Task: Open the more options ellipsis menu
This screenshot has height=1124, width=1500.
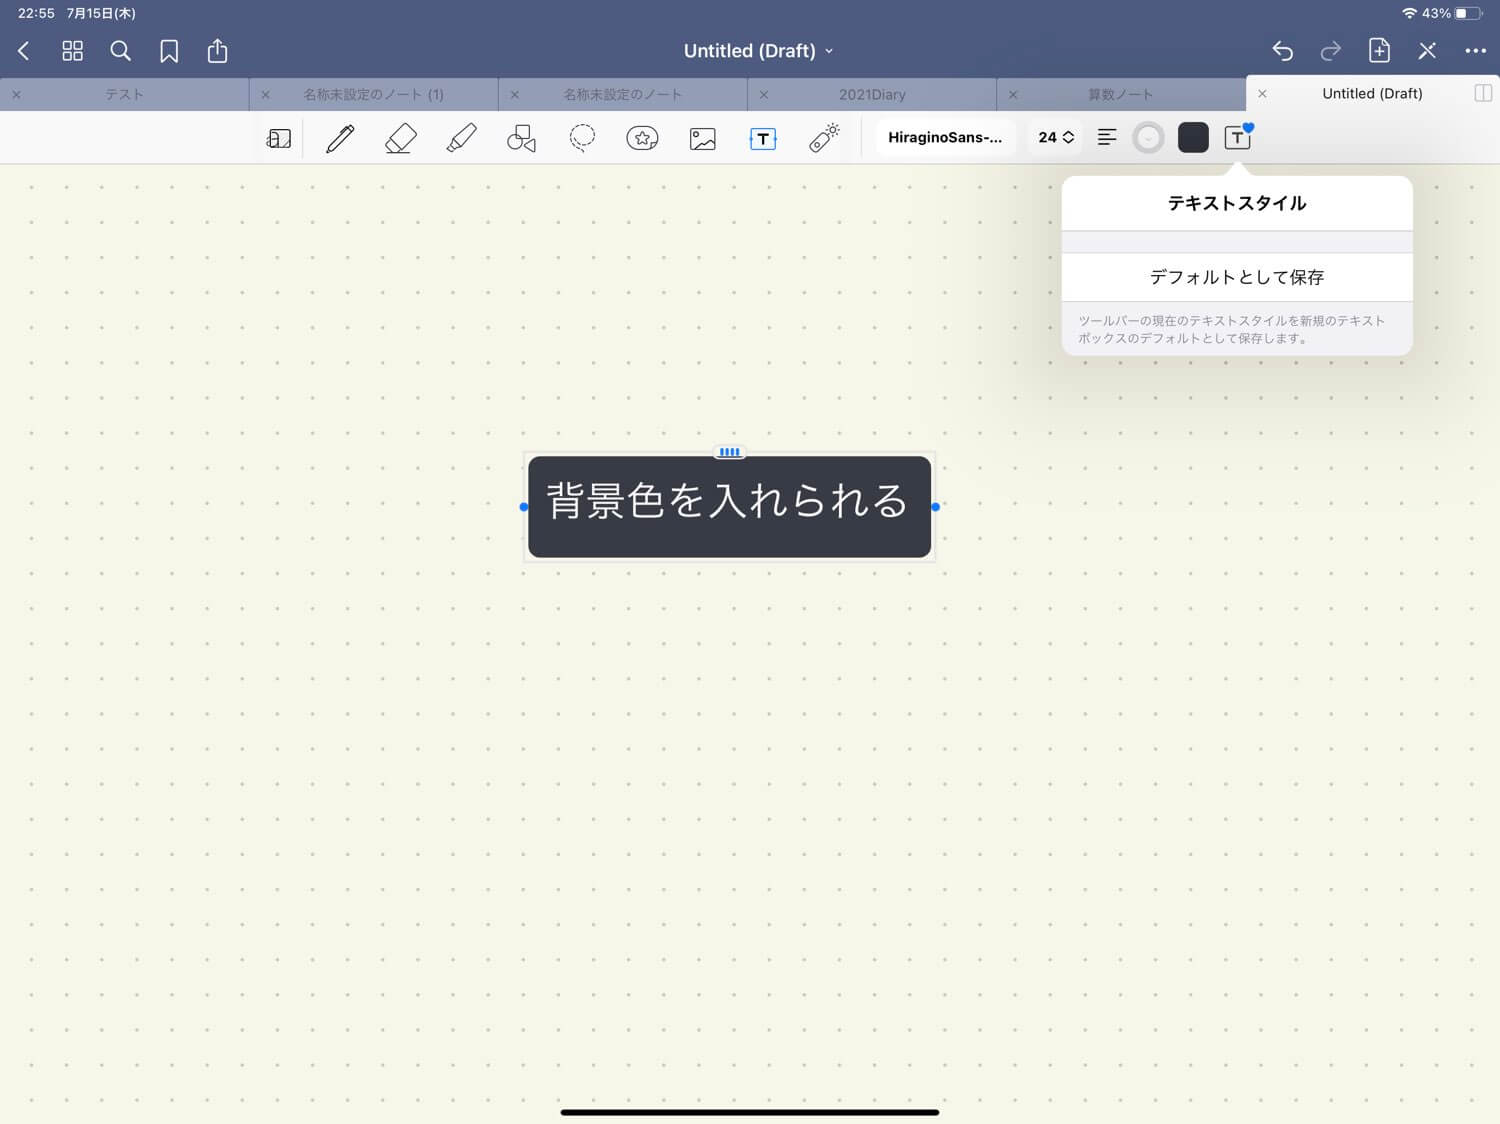Action: click(1475, 51)
